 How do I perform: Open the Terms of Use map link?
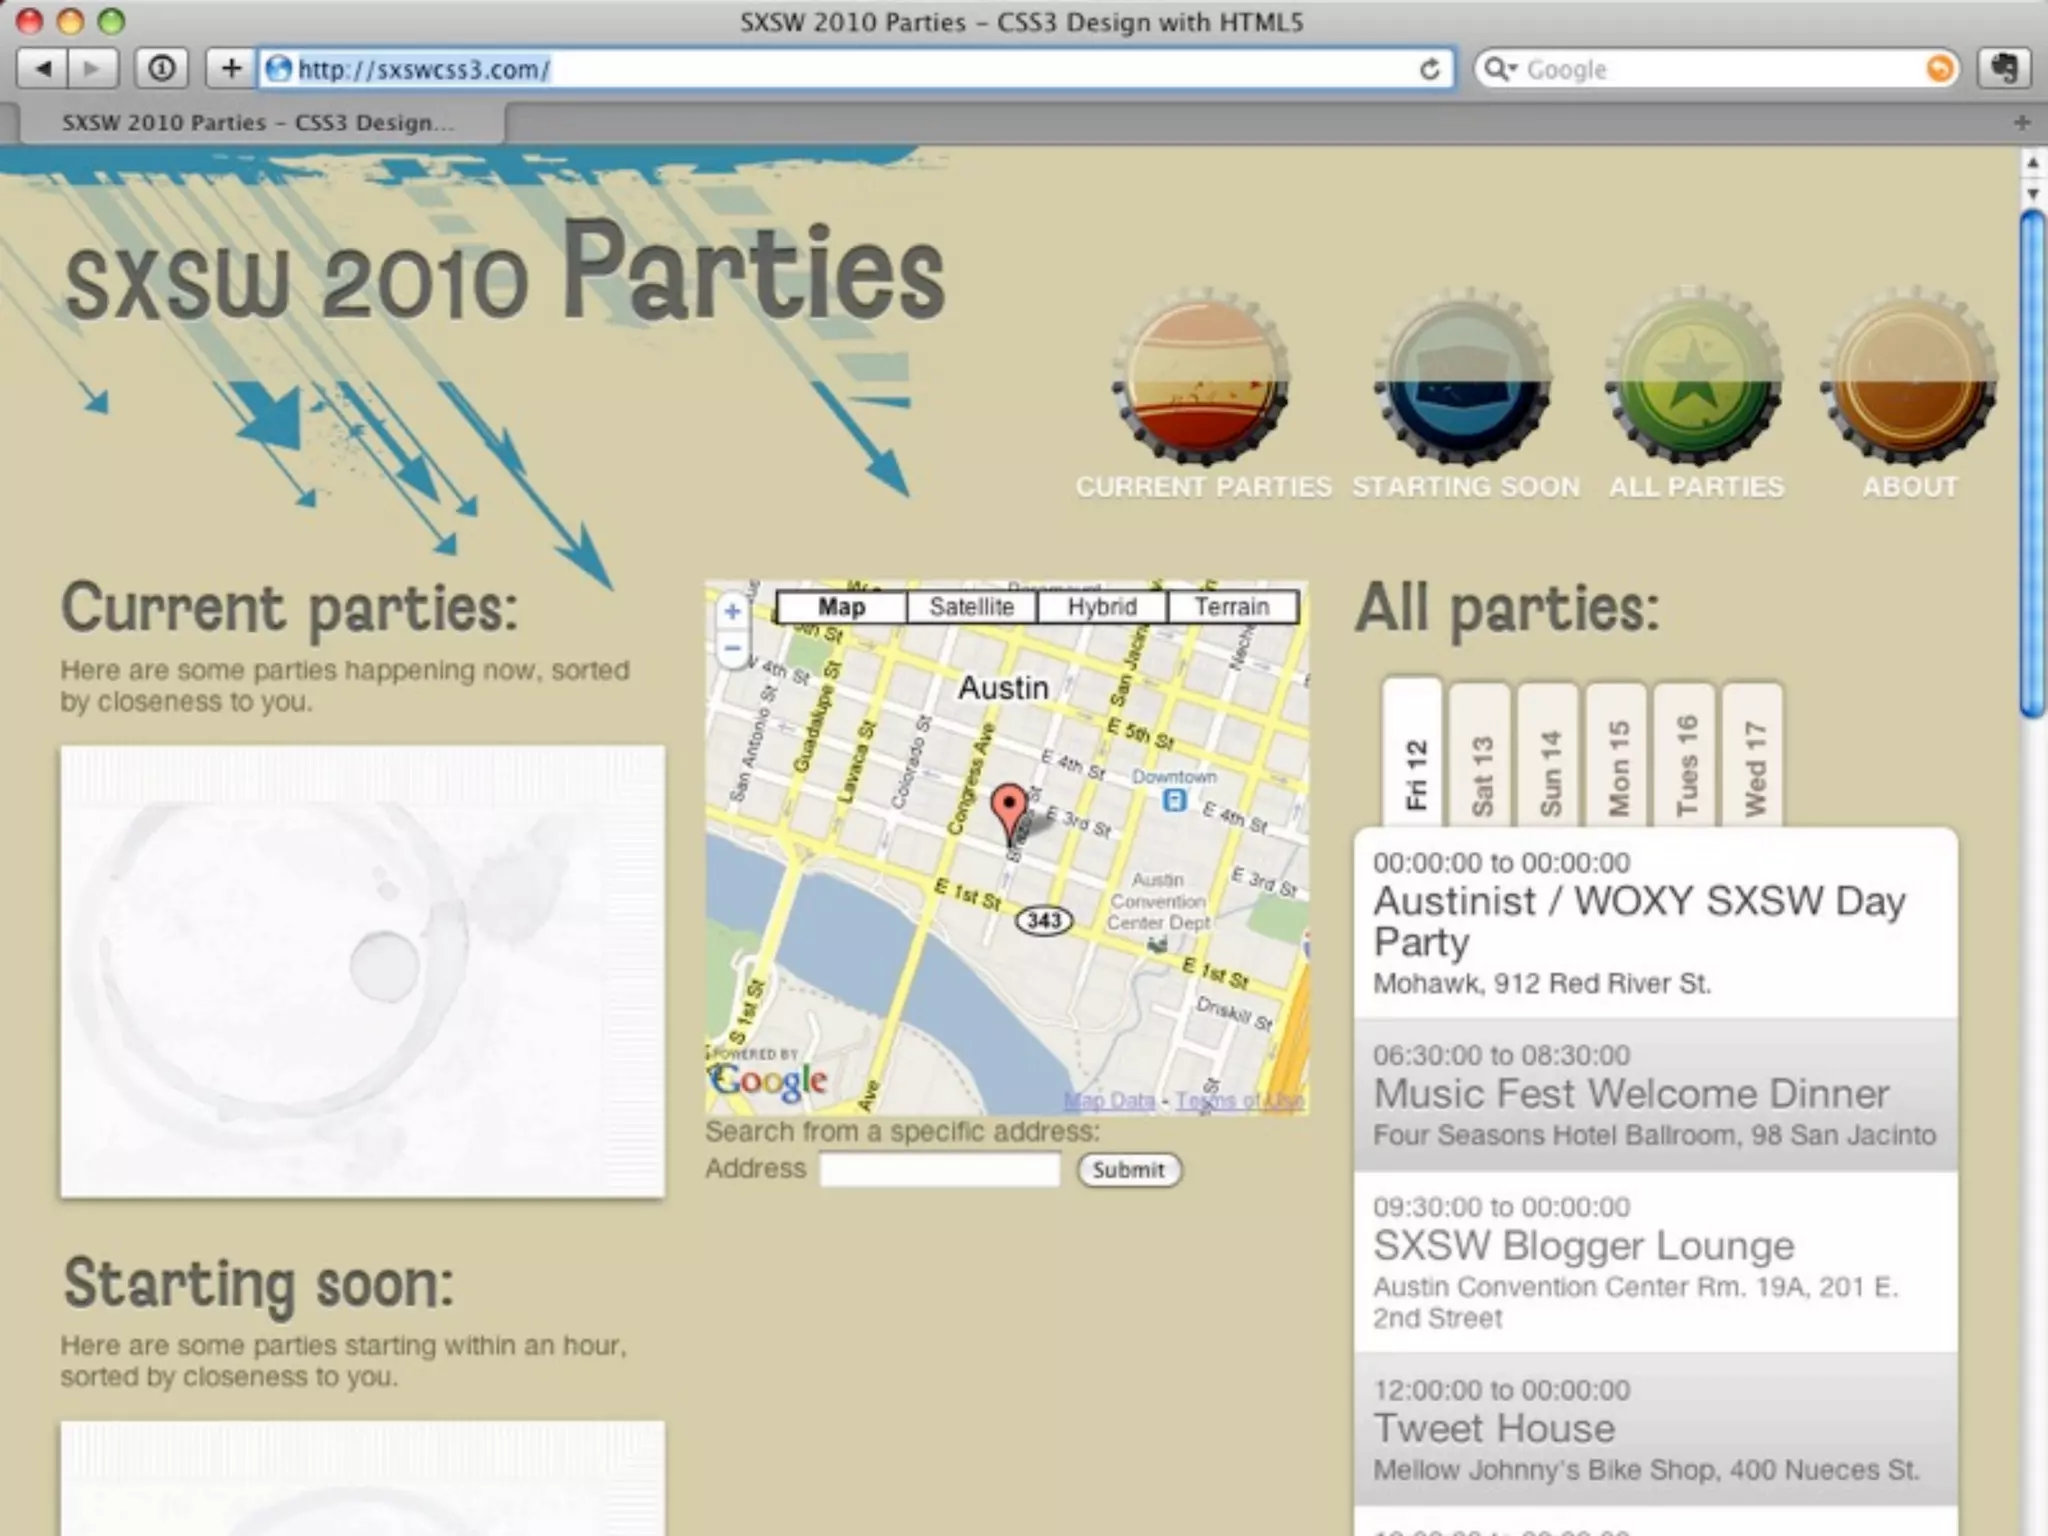(x=1239, y=1100)
